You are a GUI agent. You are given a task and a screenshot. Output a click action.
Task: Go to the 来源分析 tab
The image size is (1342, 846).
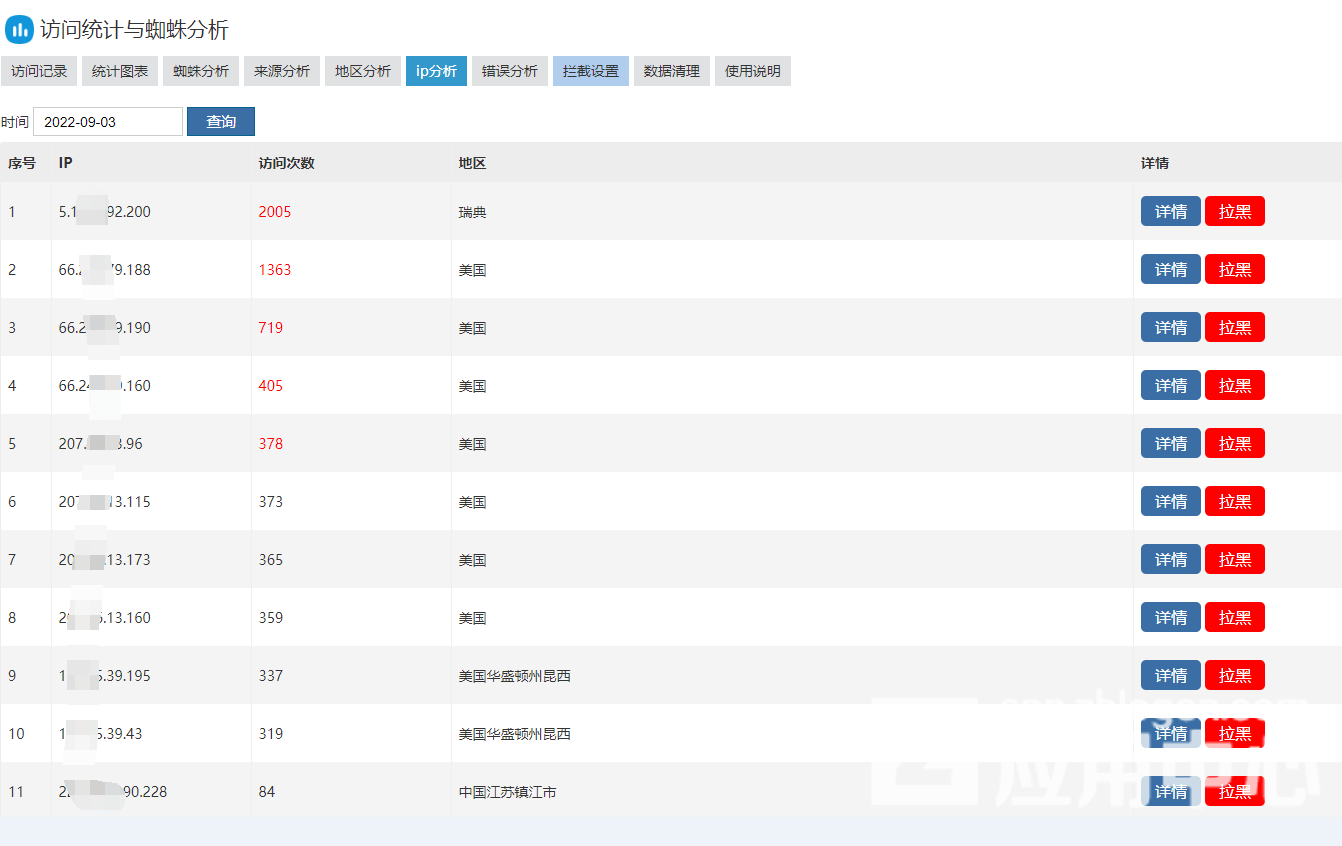coord(282,71)
